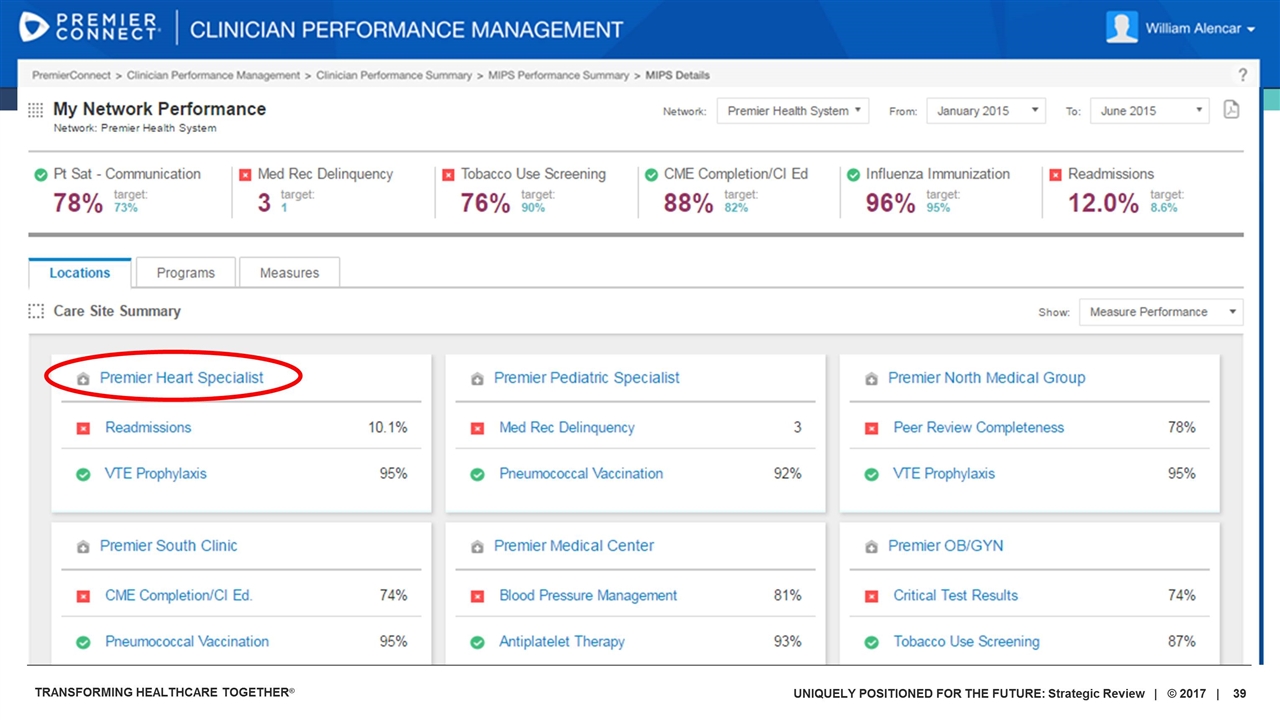Open Pneumococcal Vaccination under Pediatric Specialist
The height and width of the screenshot is (720, 1280).
(581, 474)
